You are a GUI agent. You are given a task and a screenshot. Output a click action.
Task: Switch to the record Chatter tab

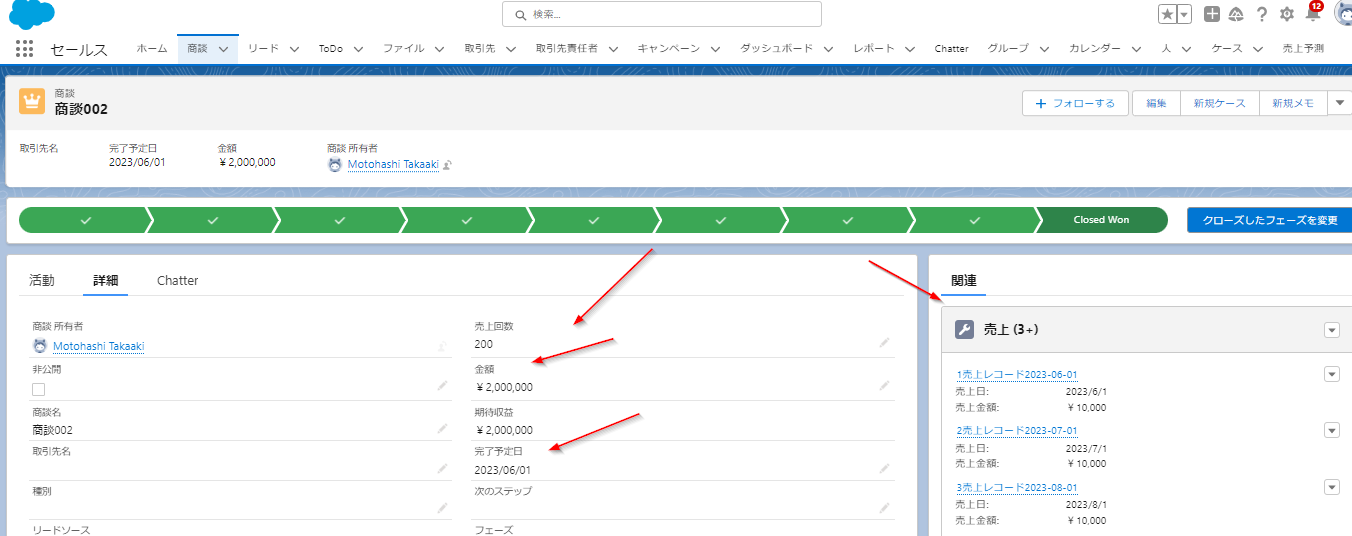pos(178,280)
